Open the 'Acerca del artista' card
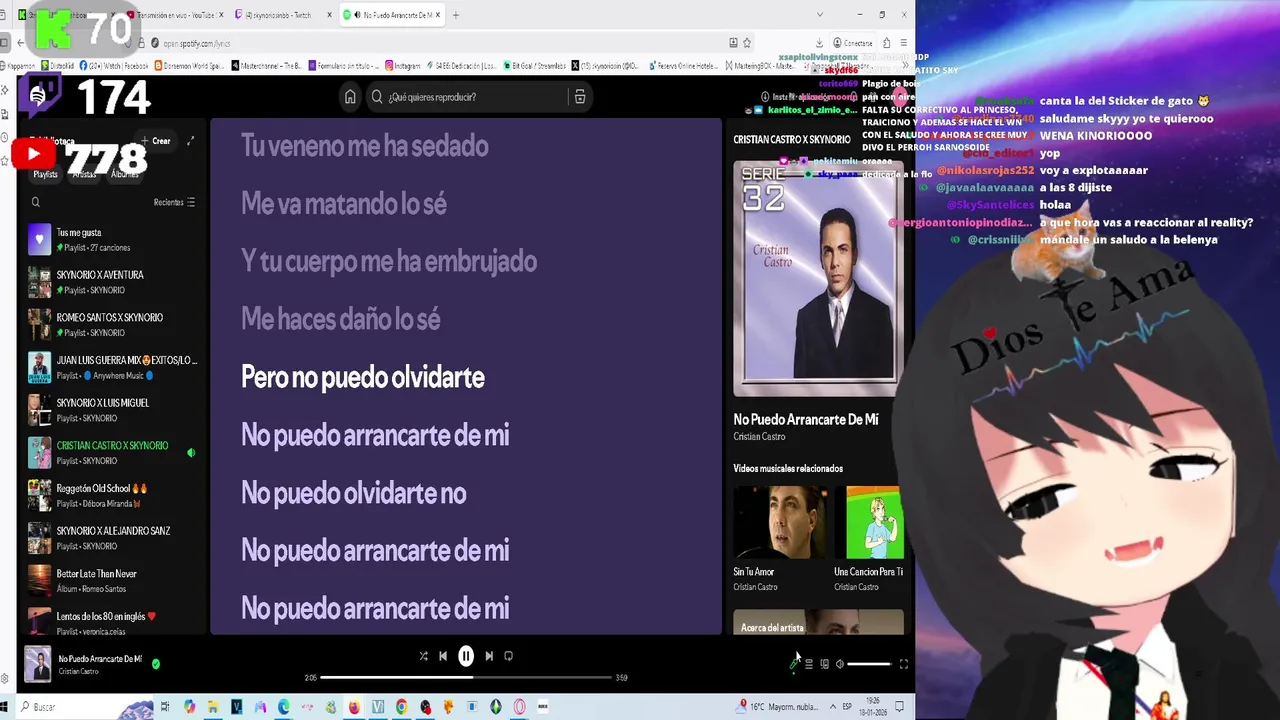This screenshot has height=720, width=1280. pyautogui.click(x=818, y=622)
